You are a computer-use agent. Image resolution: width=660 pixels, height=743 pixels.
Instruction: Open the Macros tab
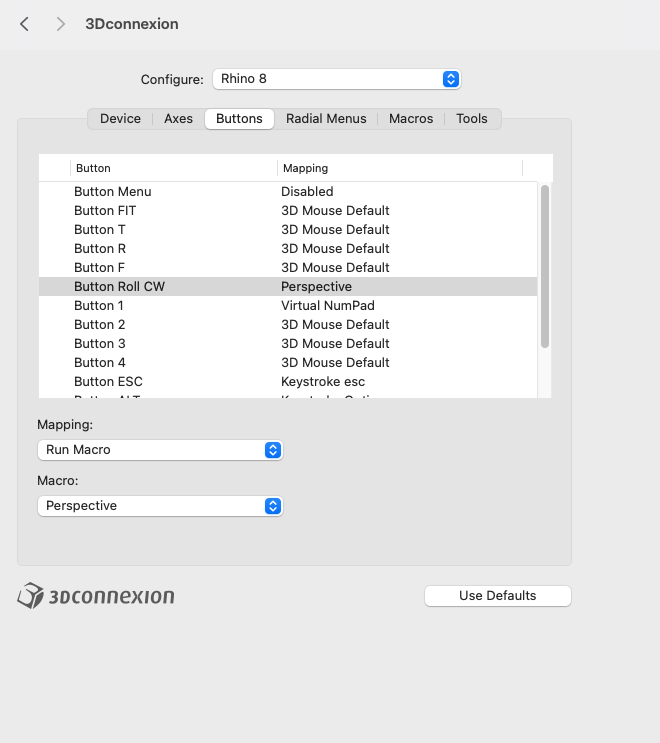pos(411,118)
